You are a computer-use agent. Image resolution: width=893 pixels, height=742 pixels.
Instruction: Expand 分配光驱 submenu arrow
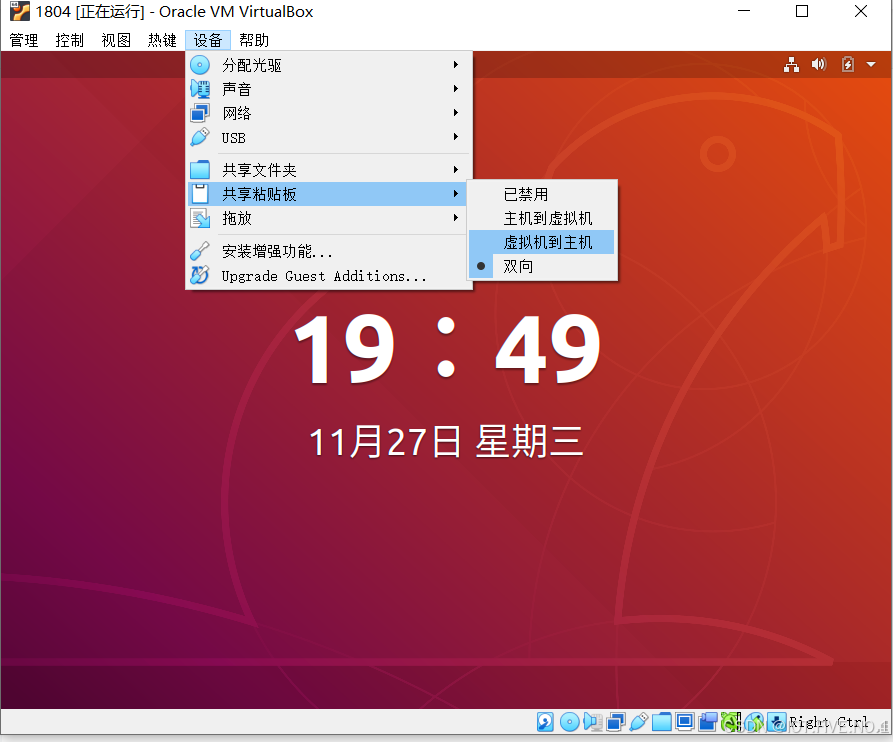(x=456, y=64)
